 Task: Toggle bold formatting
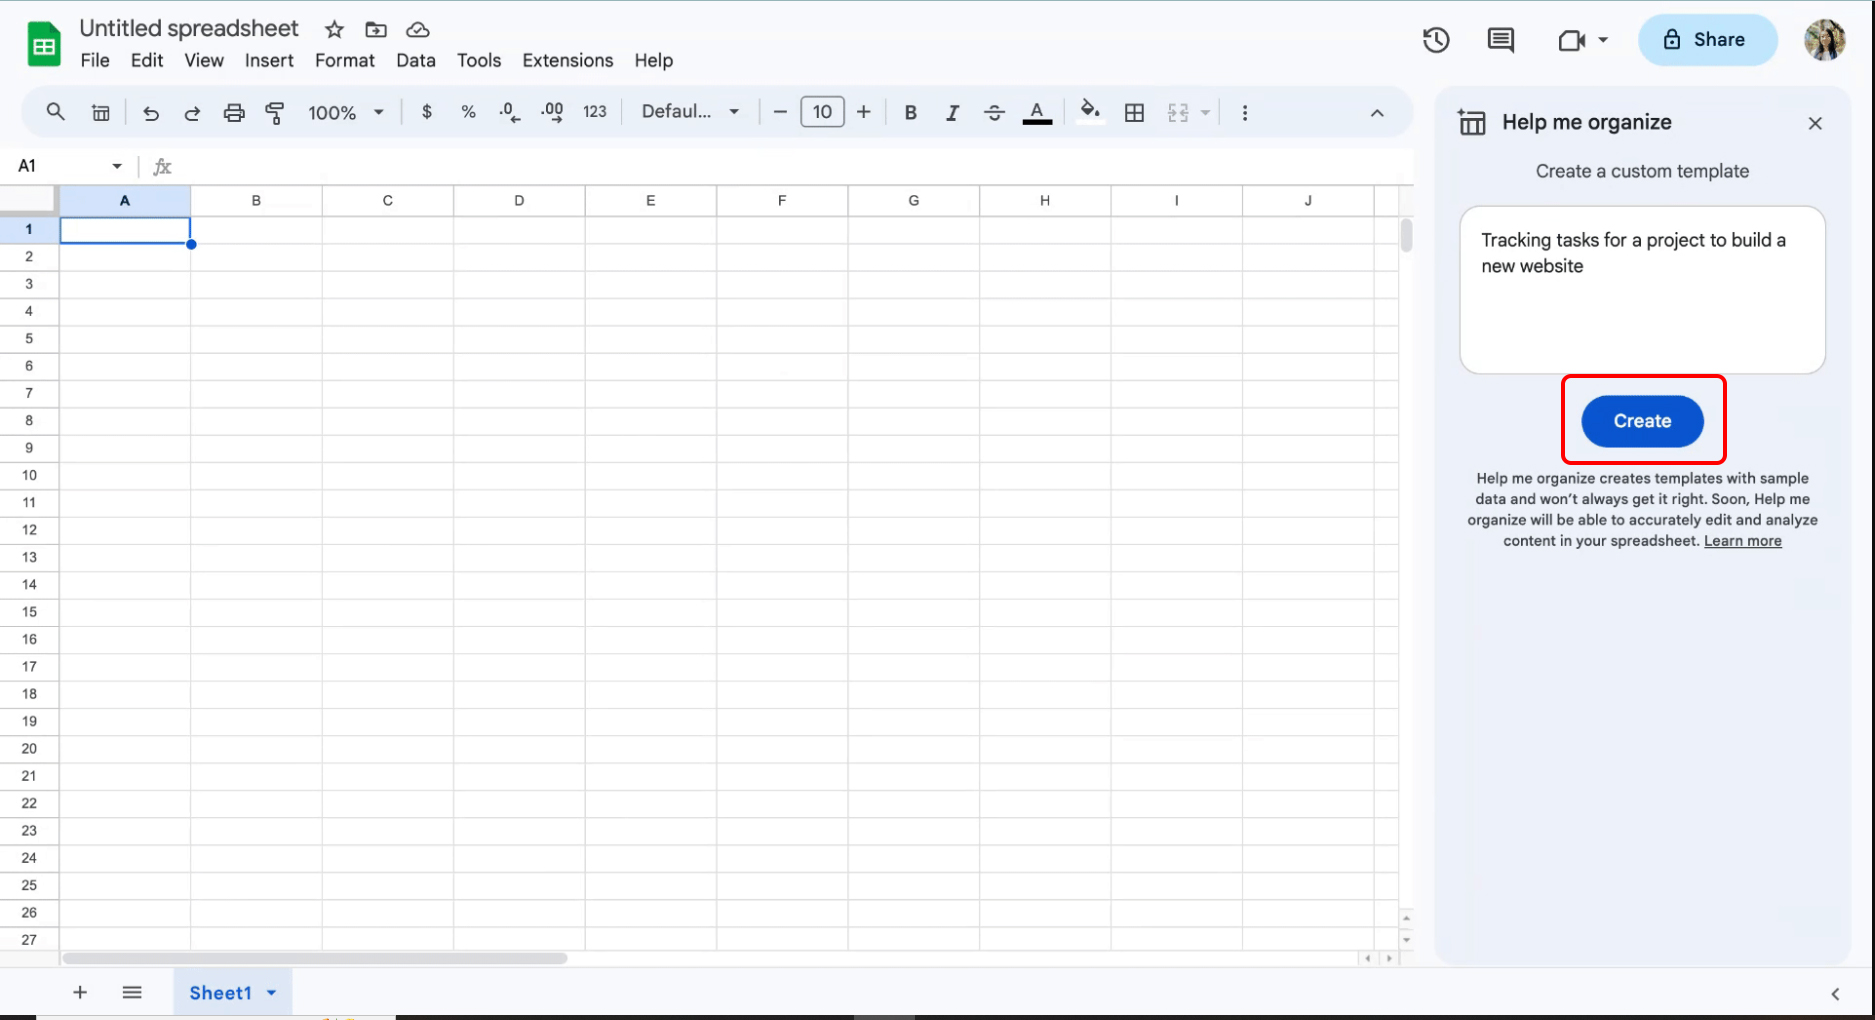(910, 113)
